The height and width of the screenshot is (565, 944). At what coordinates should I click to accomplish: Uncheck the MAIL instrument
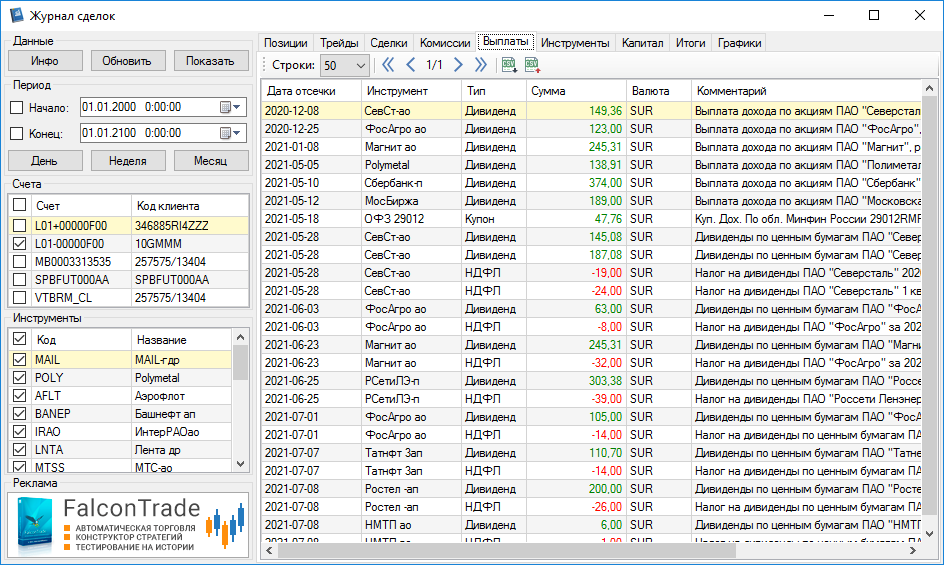(20, 360)
